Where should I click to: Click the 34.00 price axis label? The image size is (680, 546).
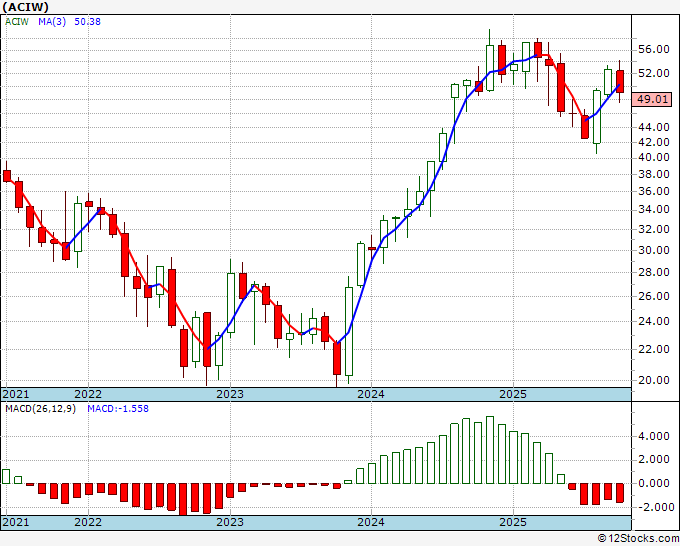(x=654, y=209)
